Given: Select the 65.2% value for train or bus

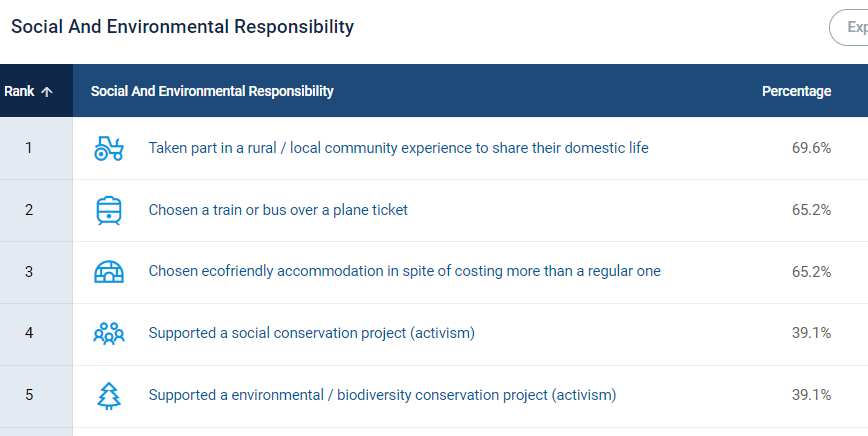Looking at the screenshot, I should pos(811,210).
